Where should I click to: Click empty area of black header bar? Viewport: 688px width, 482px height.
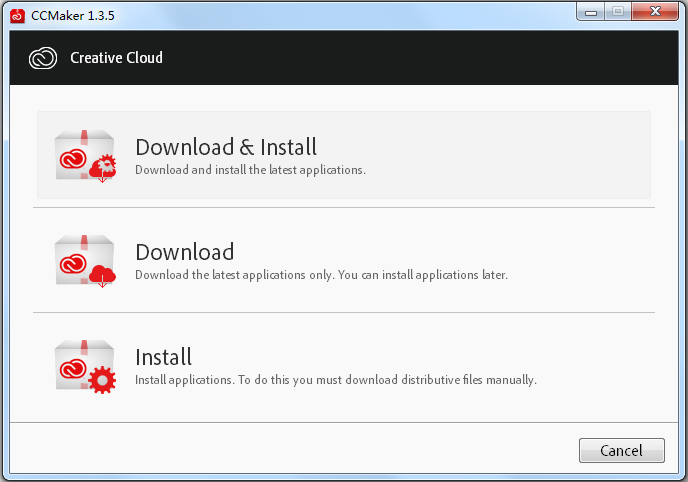coord(420,58)
